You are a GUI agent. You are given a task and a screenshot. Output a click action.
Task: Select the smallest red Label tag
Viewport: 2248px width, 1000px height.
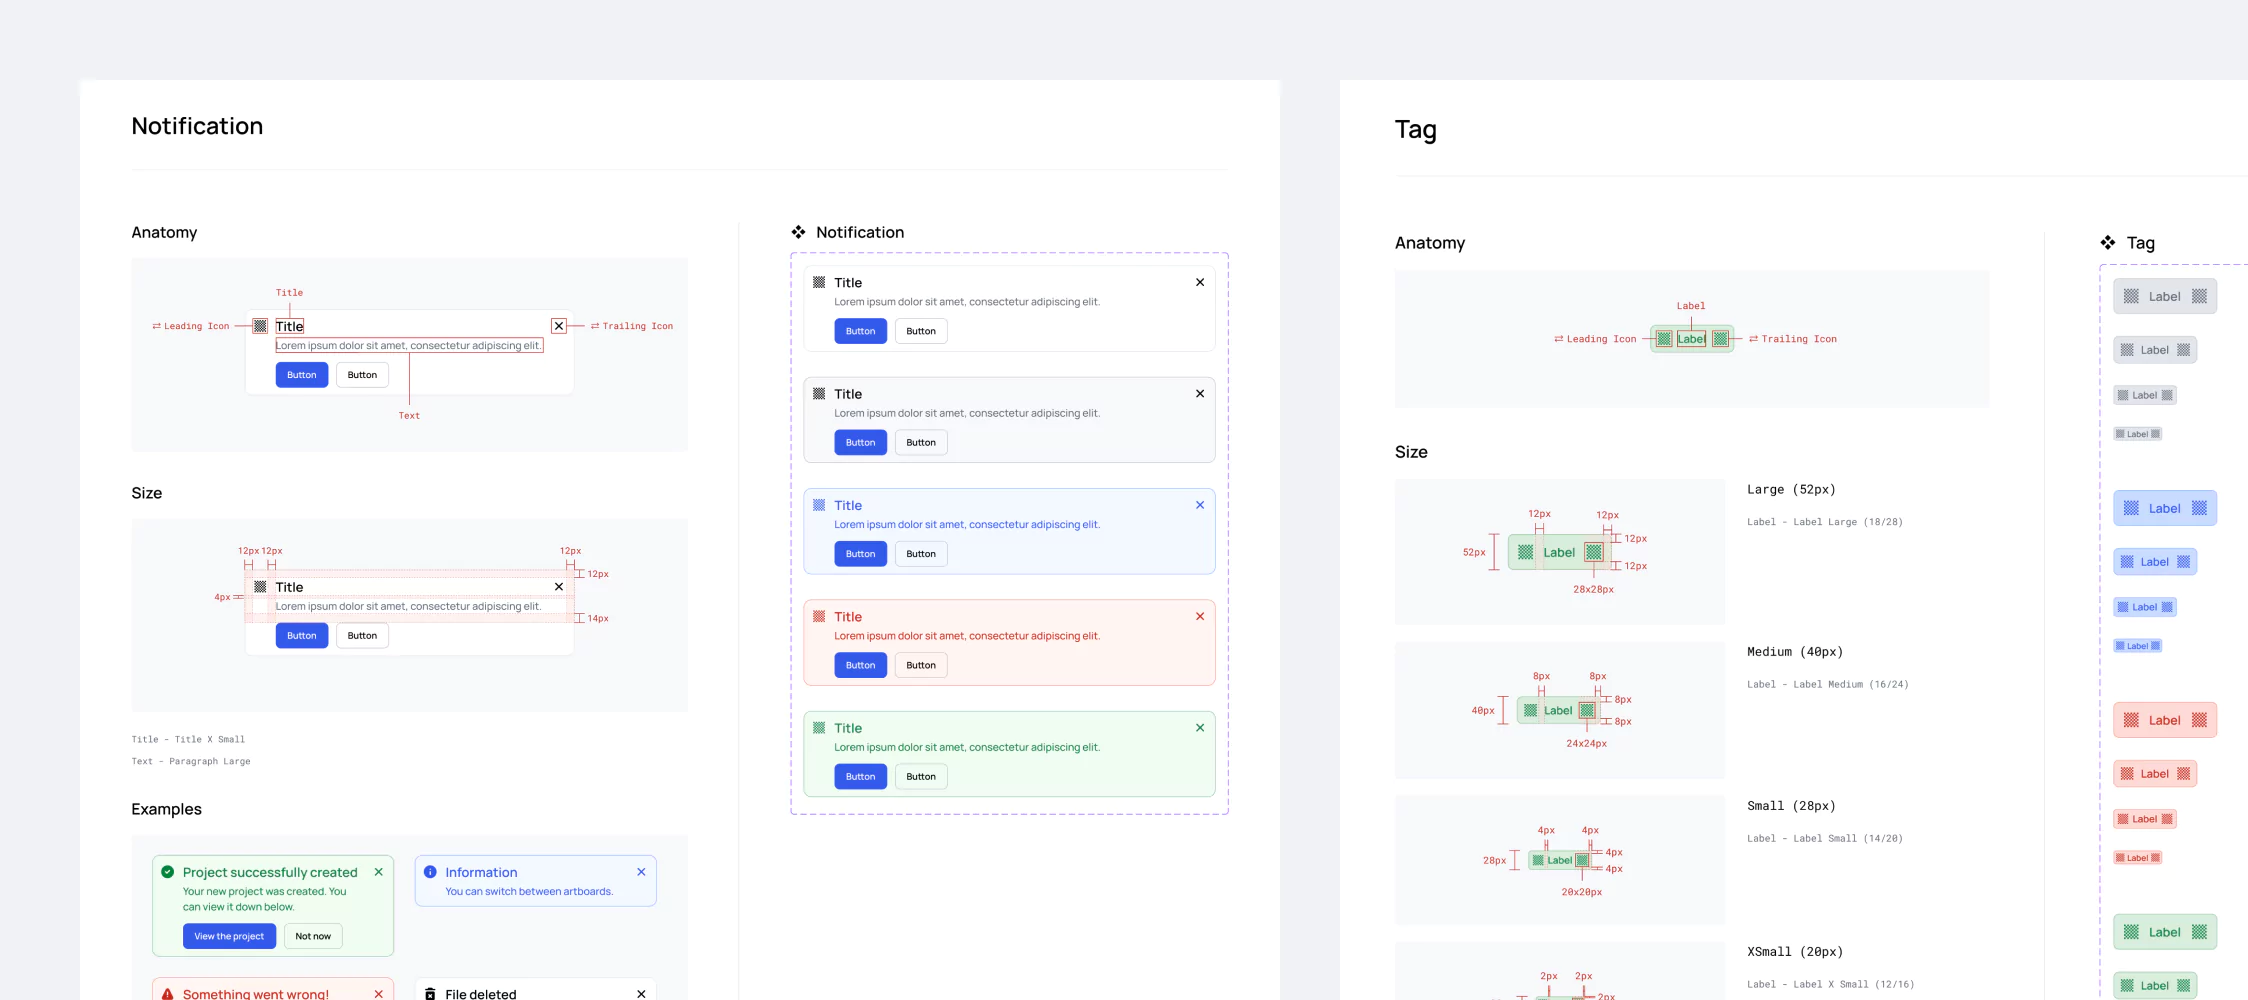[2138, 858]
